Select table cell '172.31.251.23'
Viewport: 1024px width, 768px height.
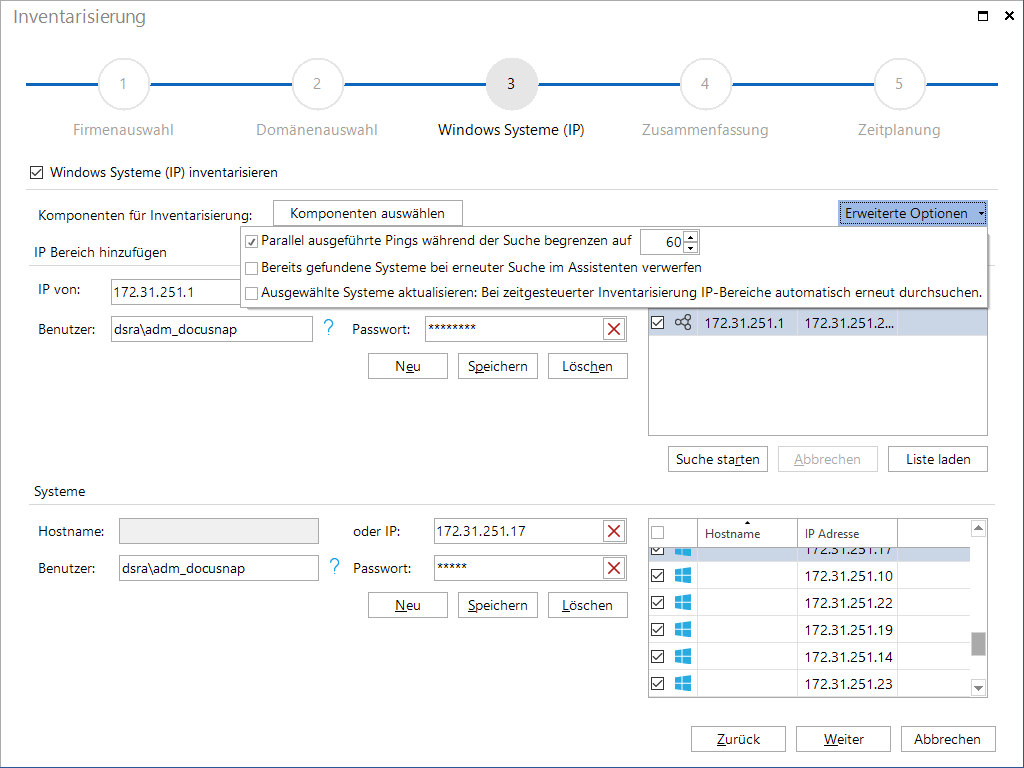pyautogui.click(x=847, y=683)
